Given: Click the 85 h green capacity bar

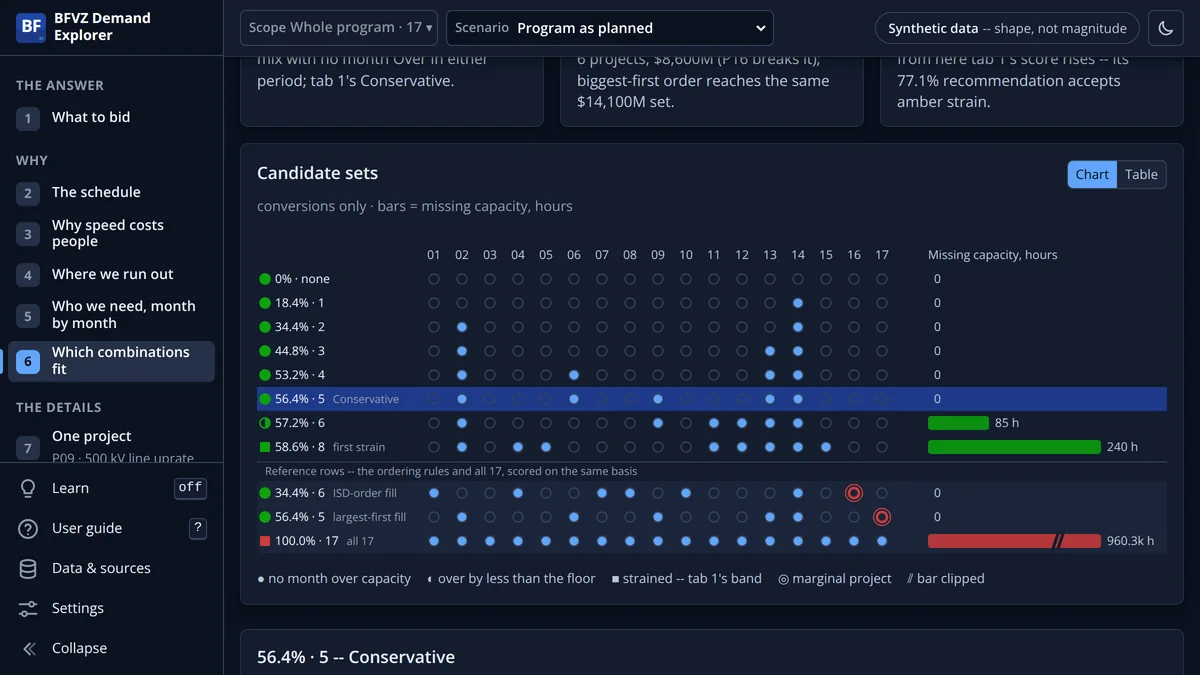Looking at the screenshot, I should click(x=958, y=423).
